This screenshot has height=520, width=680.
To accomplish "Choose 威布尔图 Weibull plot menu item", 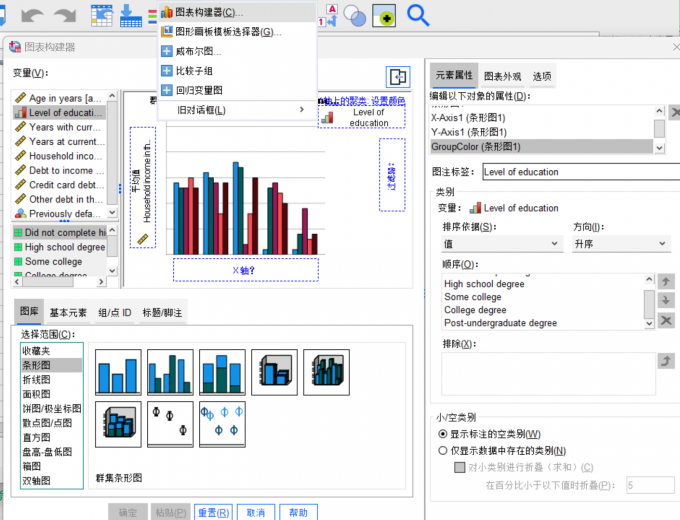I will pyautogui.click(x=238, y=51).
